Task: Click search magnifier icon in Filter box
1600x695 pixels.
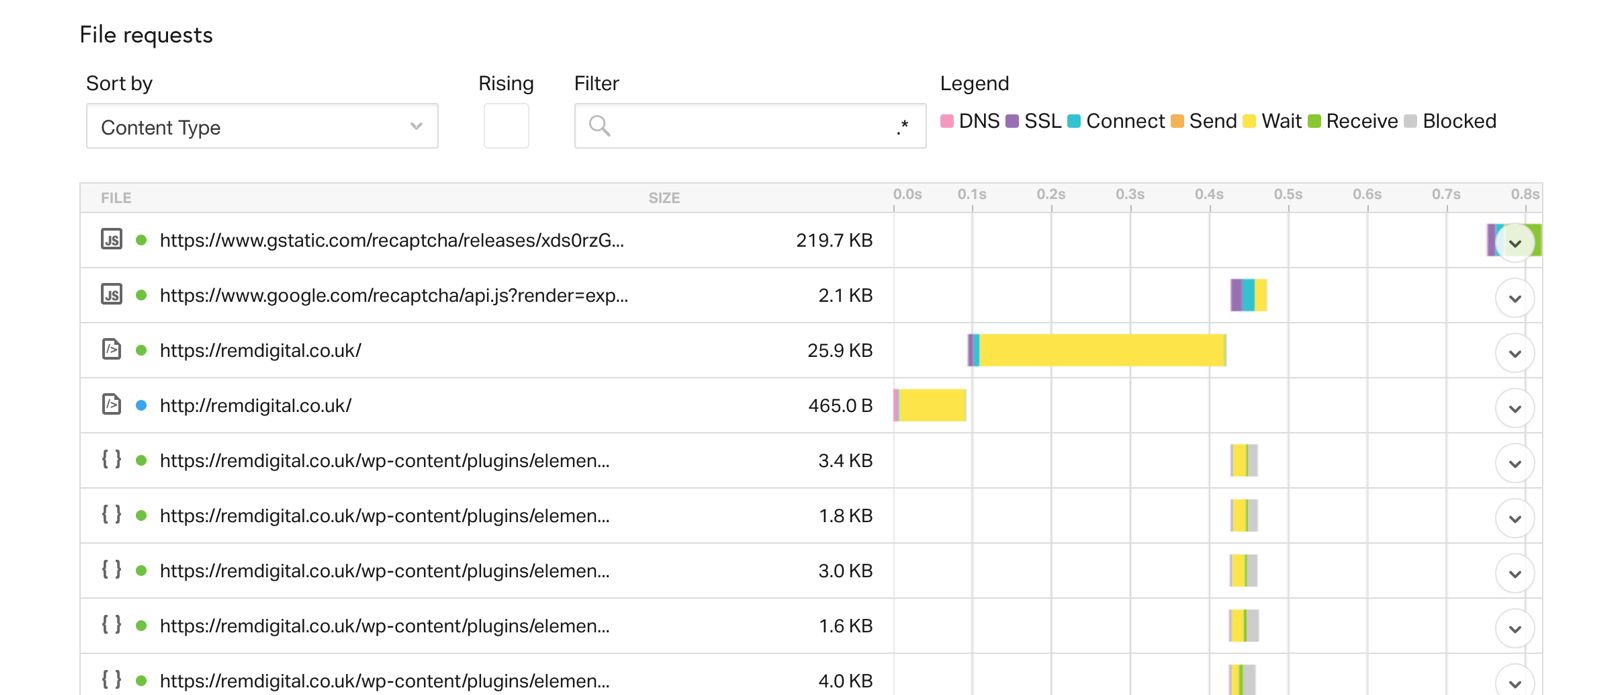Action: click(x=599, y=126)
